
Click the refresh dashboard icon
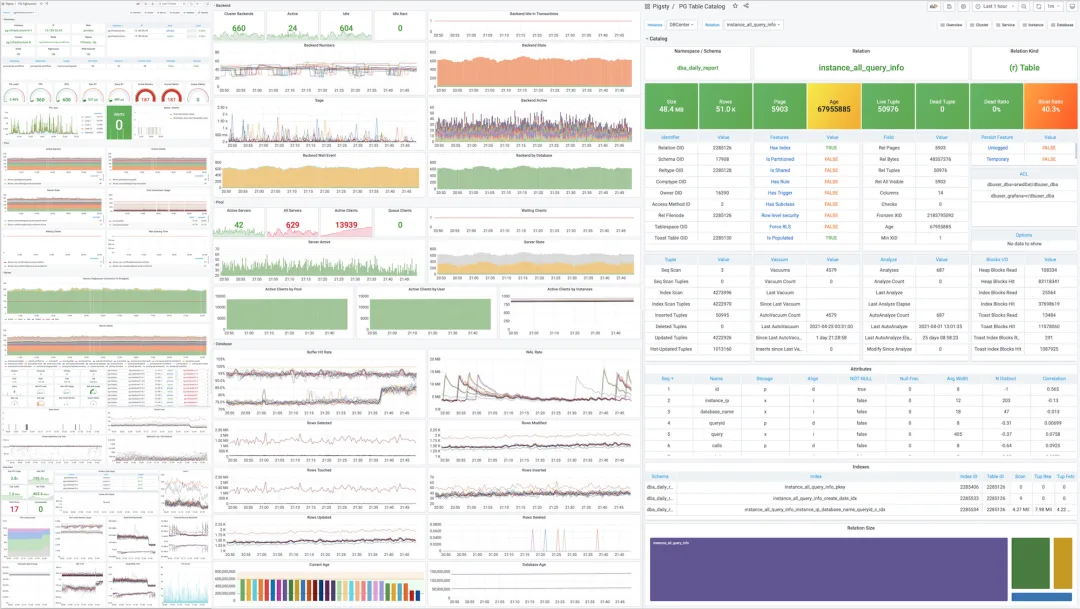[x=1039, y=6]
